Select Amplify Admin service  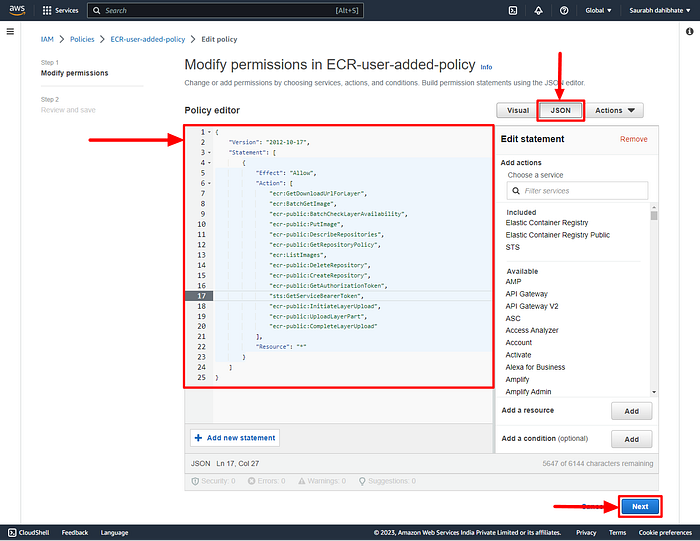point(528,392)
